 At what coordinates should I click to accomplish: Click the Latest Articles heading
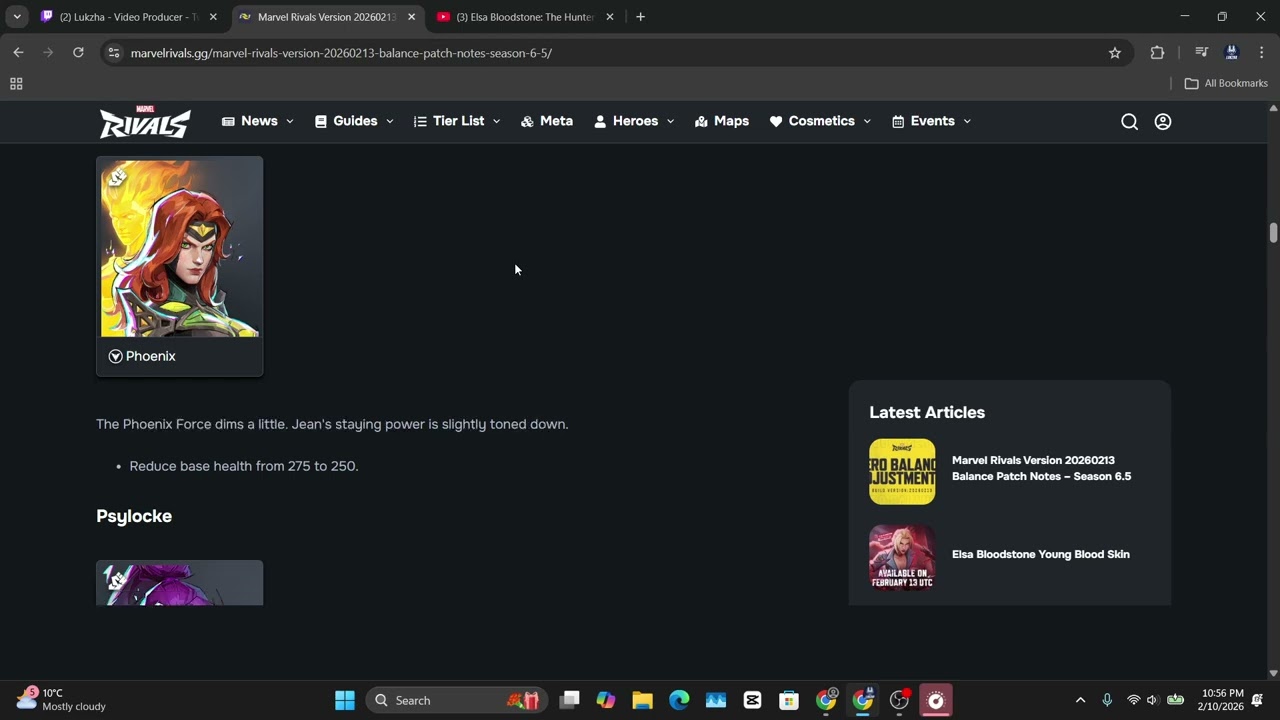(927, 412)
